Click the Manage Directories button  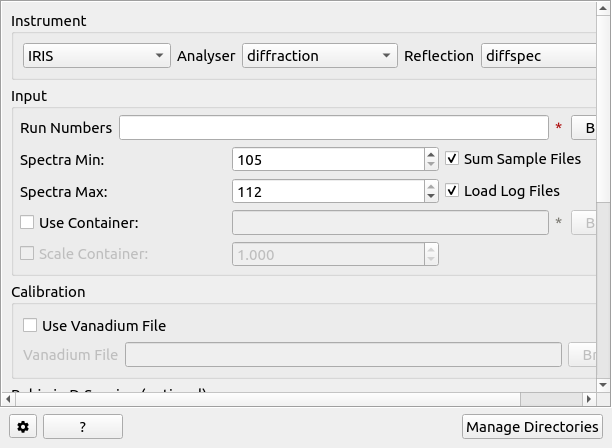click(532, 427)
